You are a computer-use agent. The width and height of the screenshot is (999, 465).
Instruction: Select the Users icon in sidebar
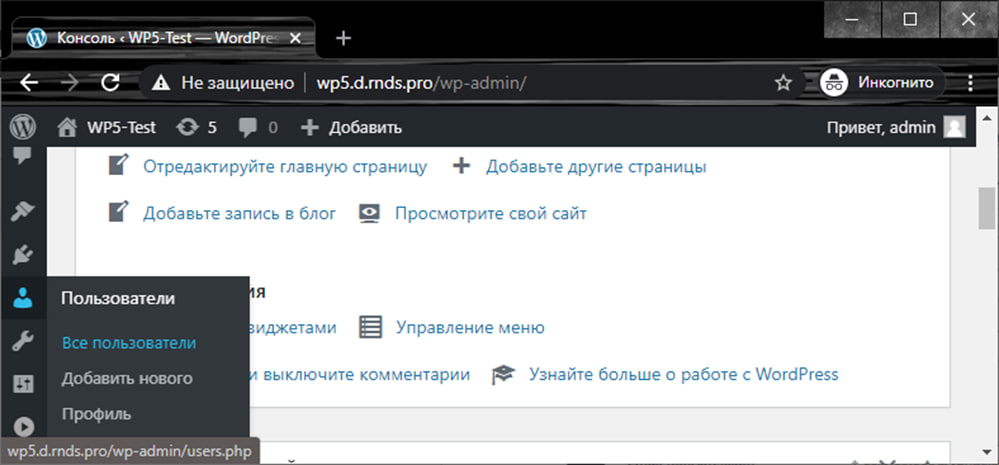(x=23, y=298)
